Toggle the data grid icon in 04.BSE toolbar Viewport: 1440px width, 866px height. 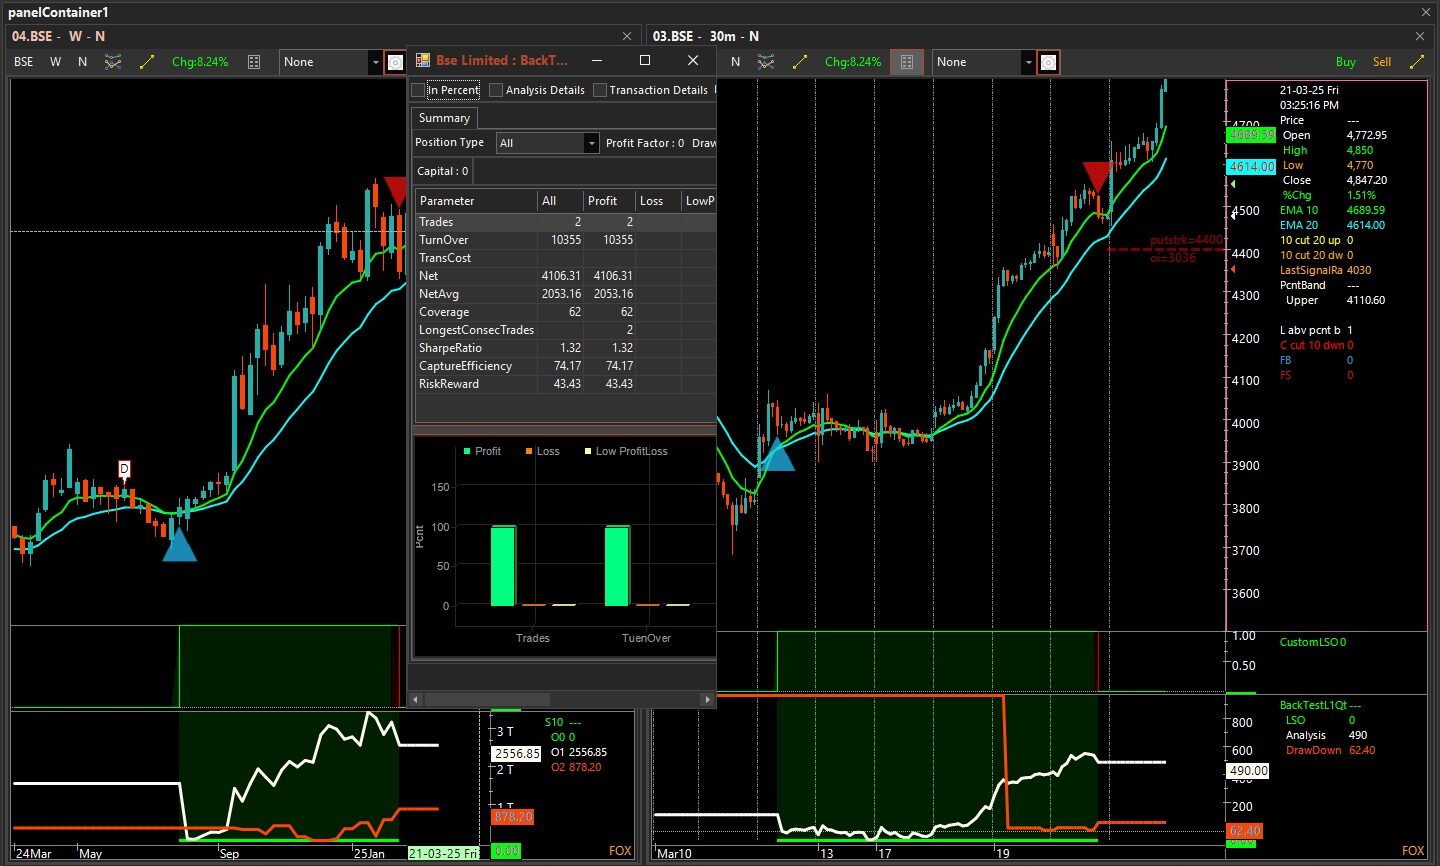tap(254, 62)
